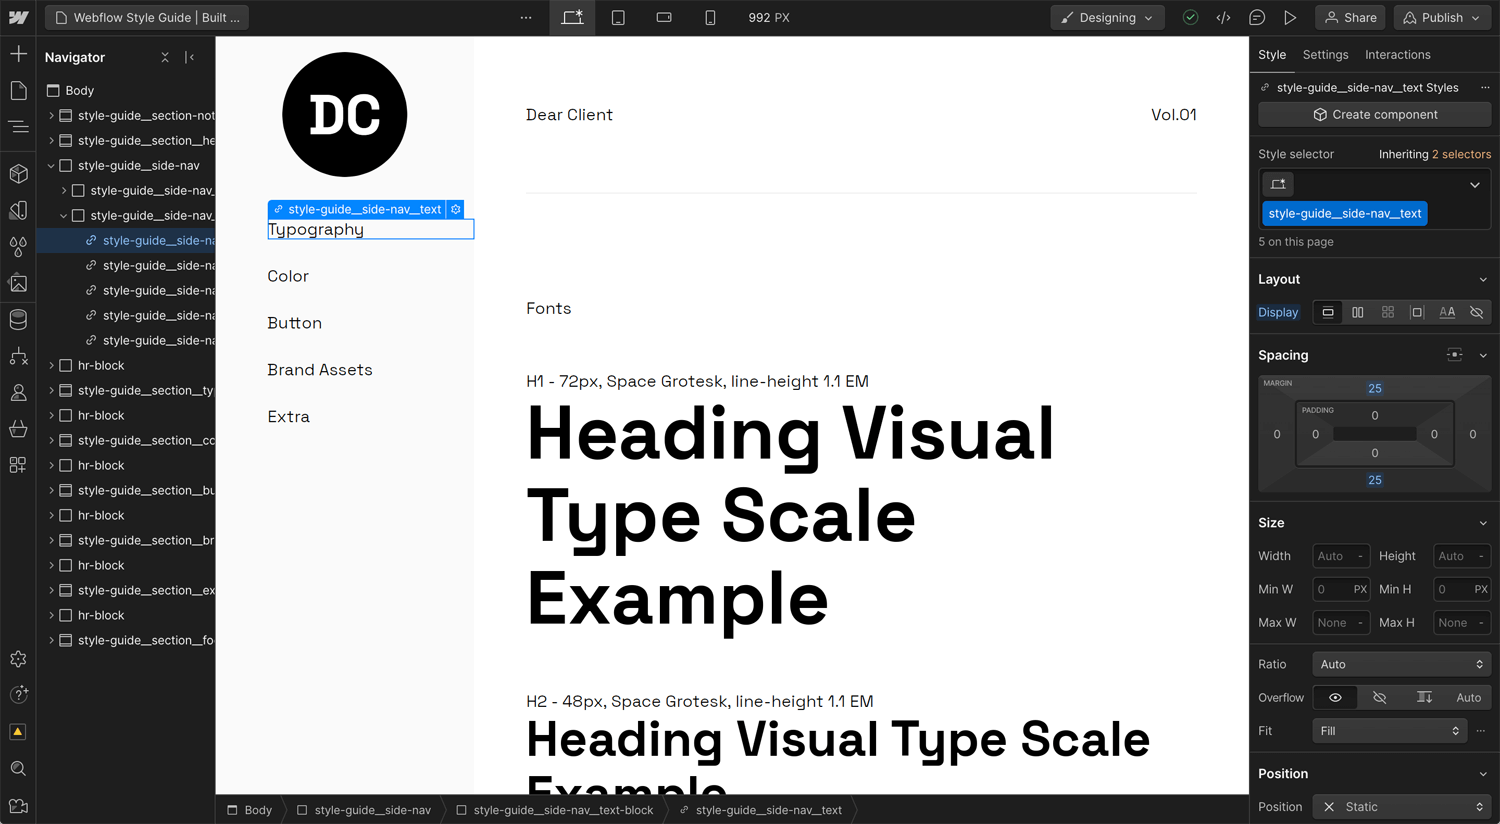Set overflow to Visible eye icon
Viewport: 1500px width, 824px height.
pos(1335,697)
